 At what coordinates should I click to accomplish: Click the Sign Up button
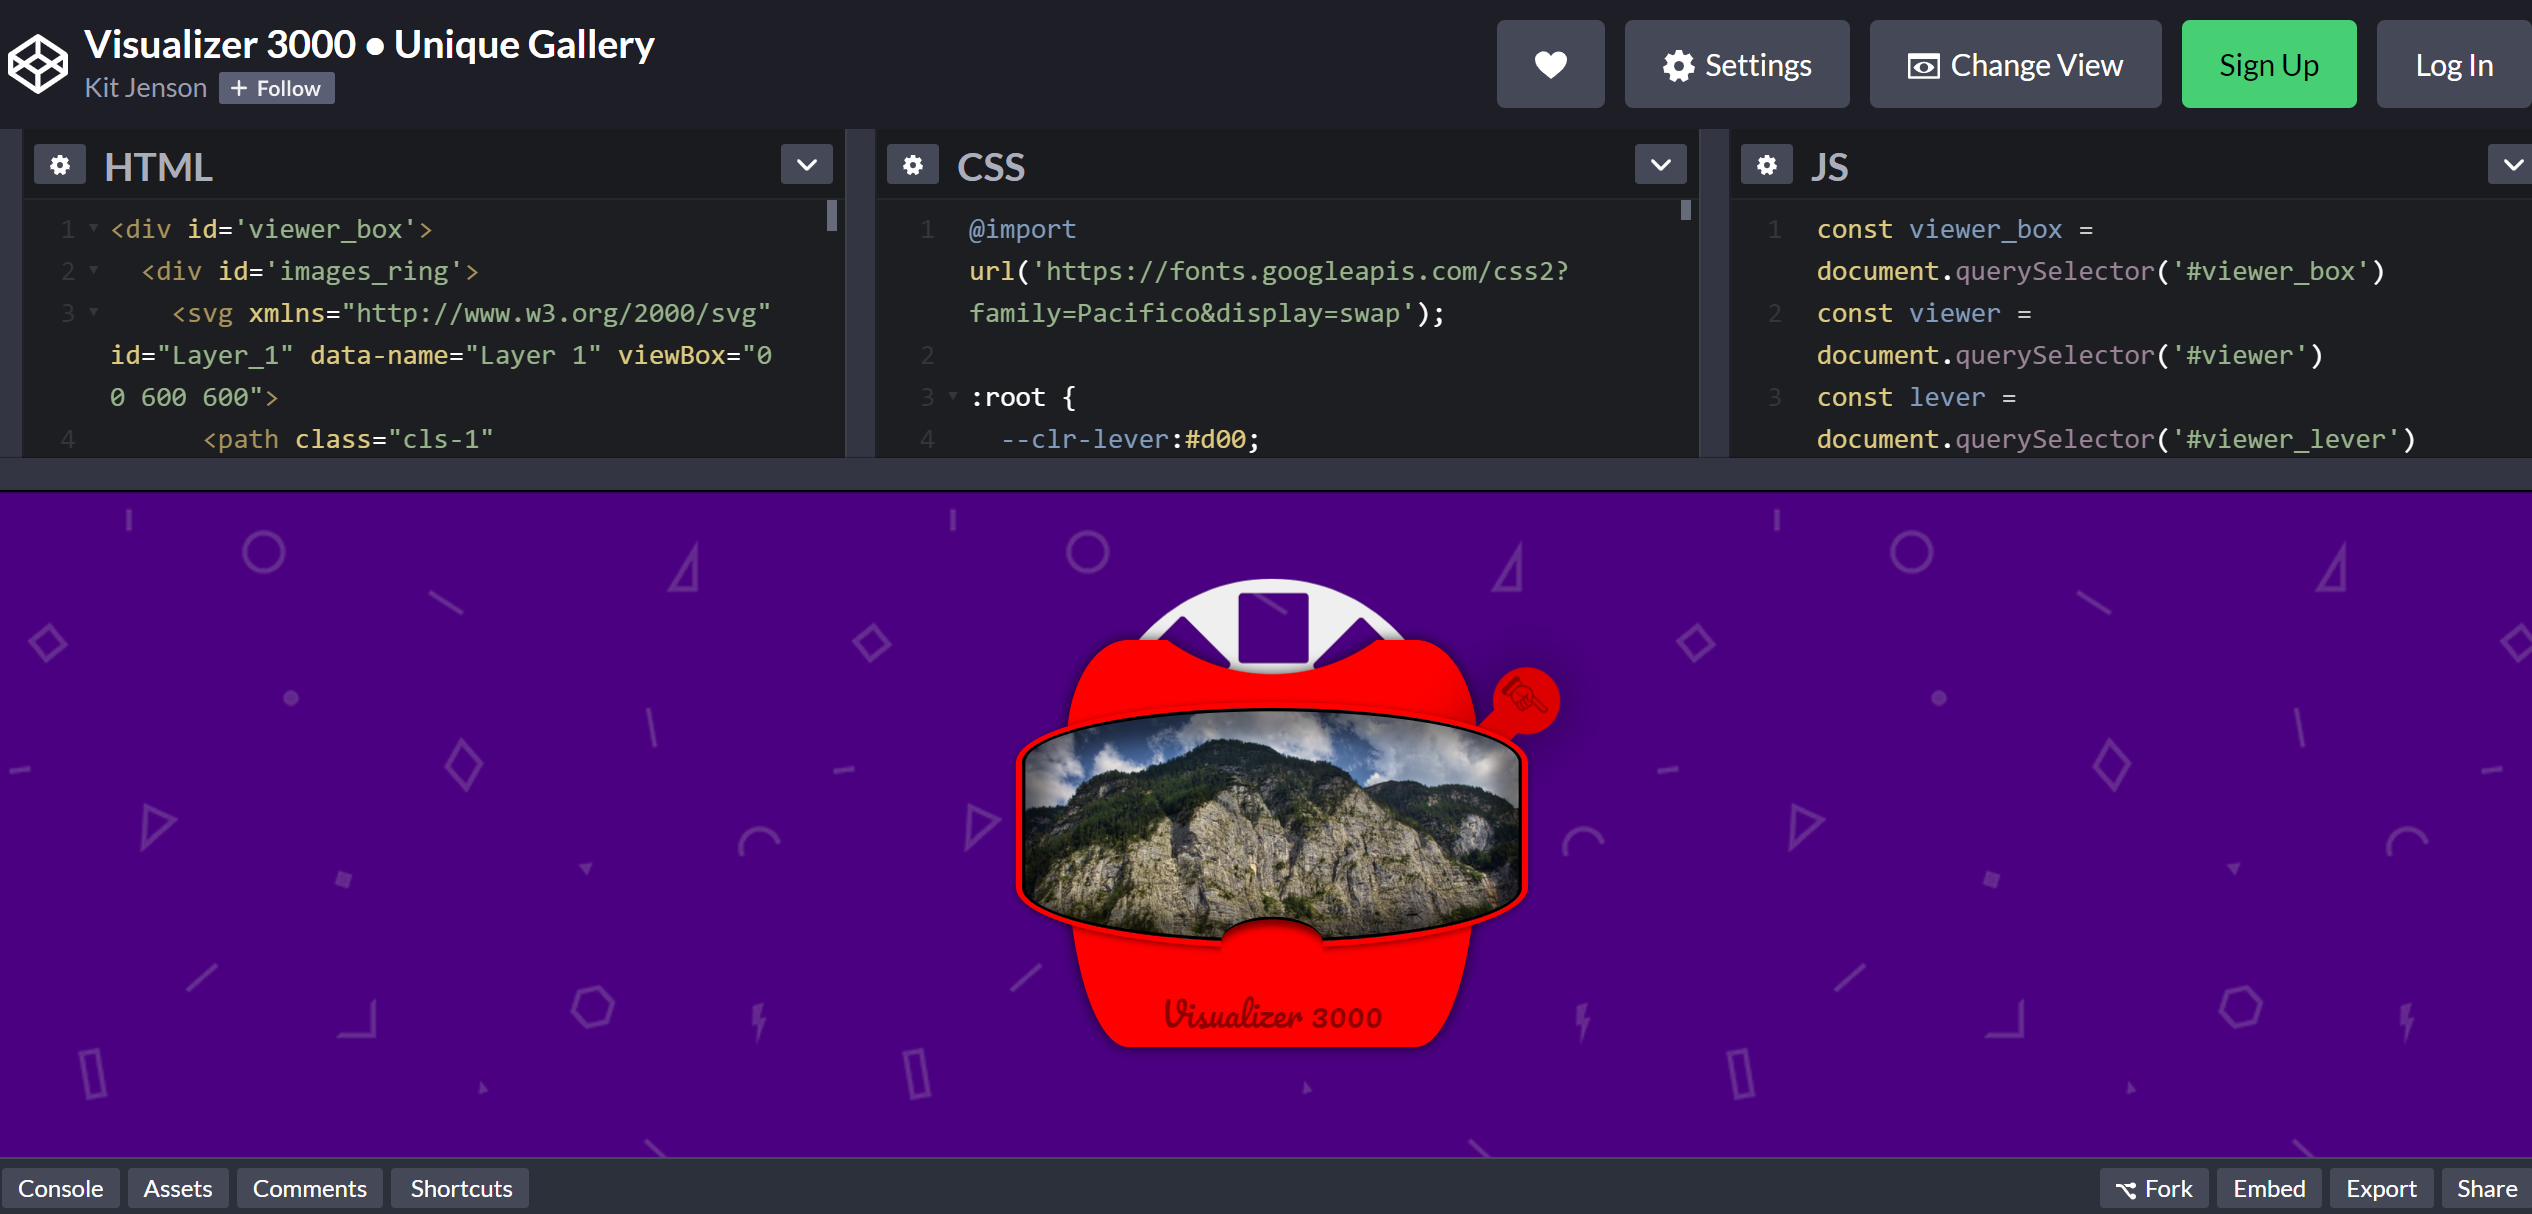point(2268,65)
